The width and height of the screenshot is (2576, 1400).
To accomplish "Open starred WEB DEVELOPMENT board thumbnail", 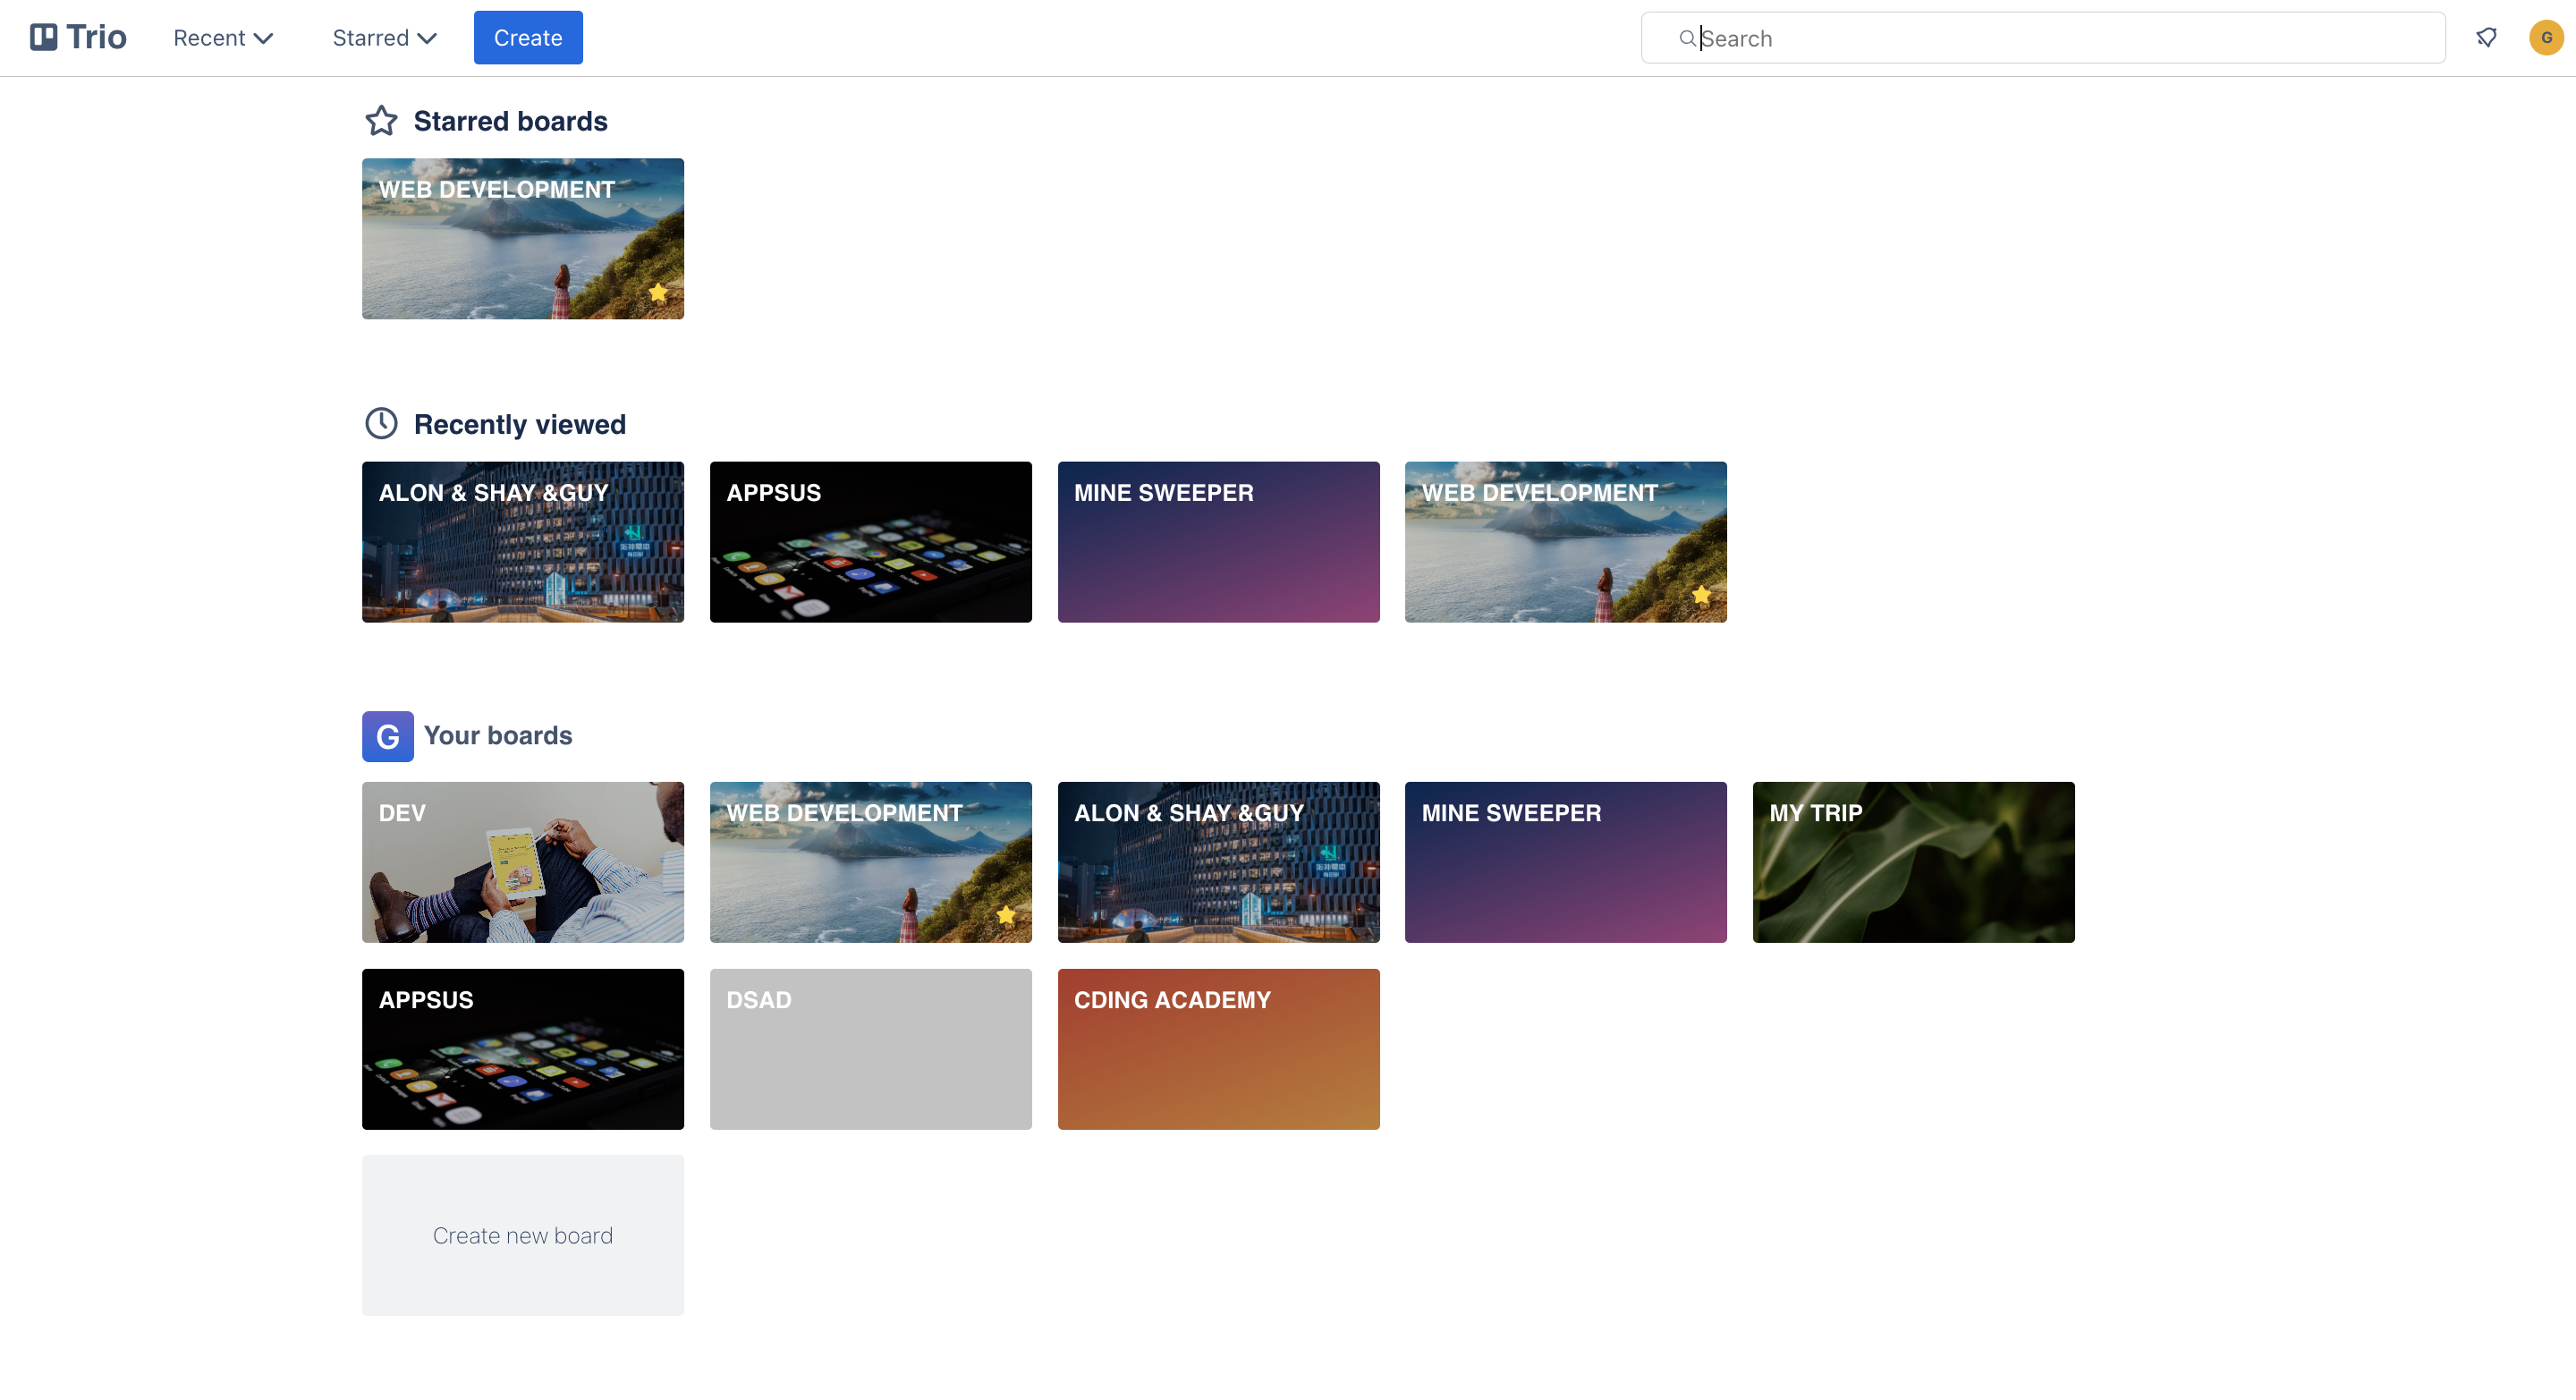I will [x=523, y=239].
